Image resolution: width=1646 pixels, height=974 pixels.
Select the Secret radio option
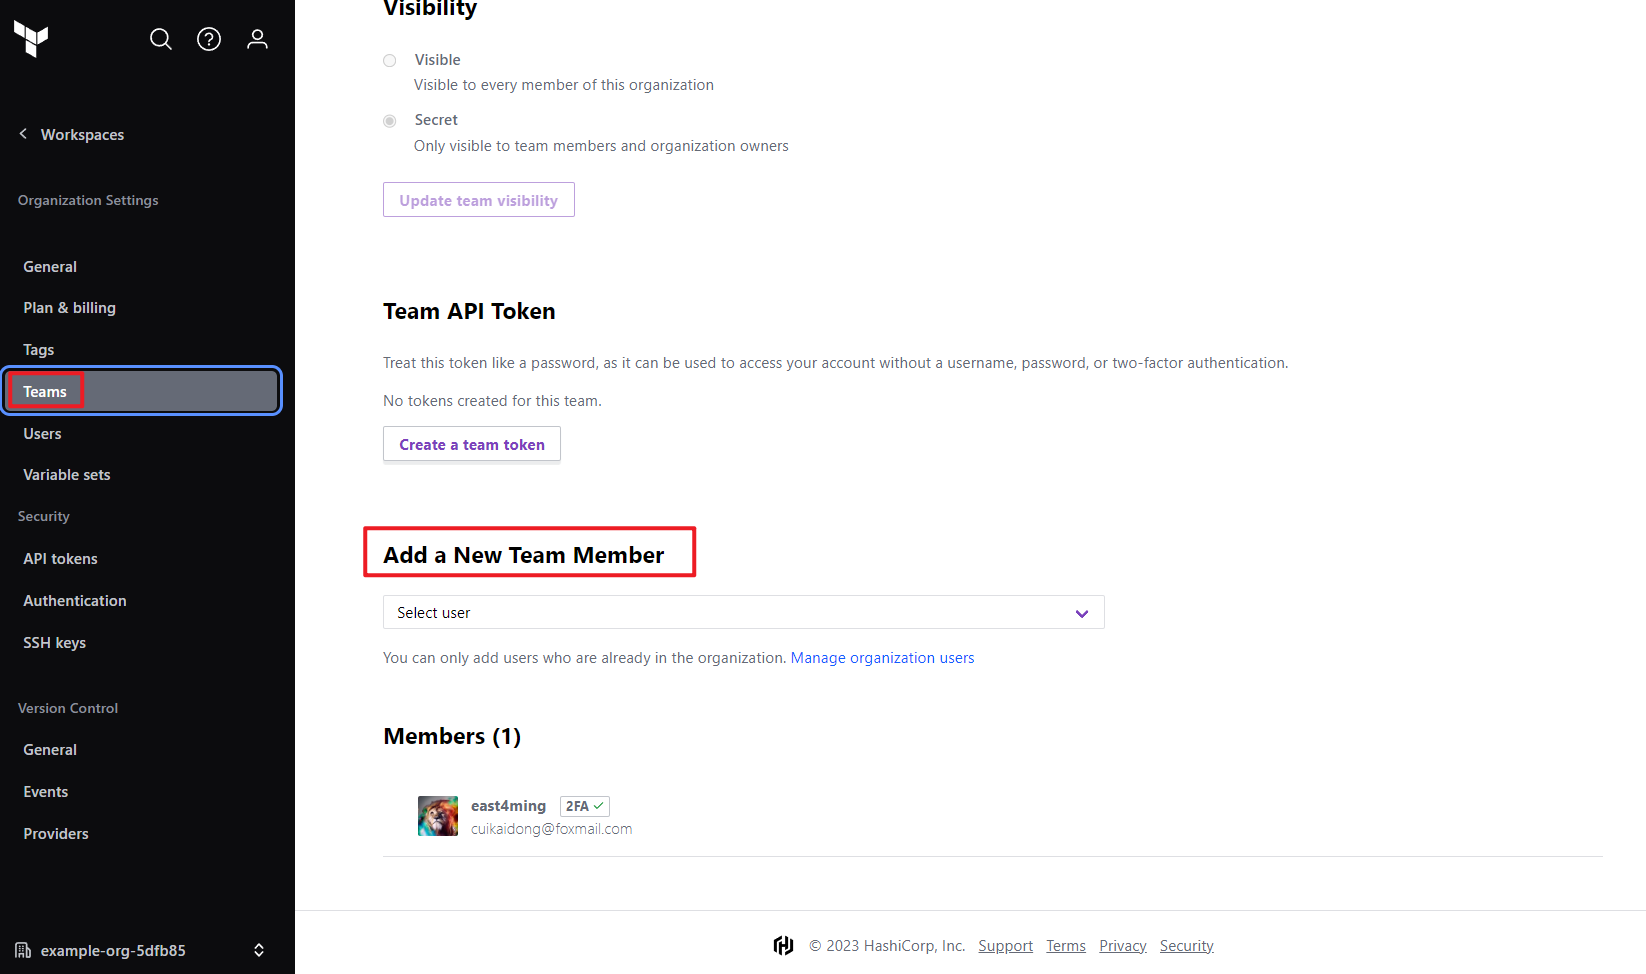tap(390, 121)
